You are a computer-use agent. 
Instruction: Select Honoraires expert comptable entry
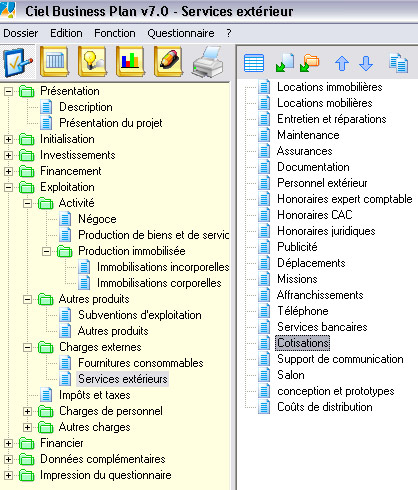(345, 199)
